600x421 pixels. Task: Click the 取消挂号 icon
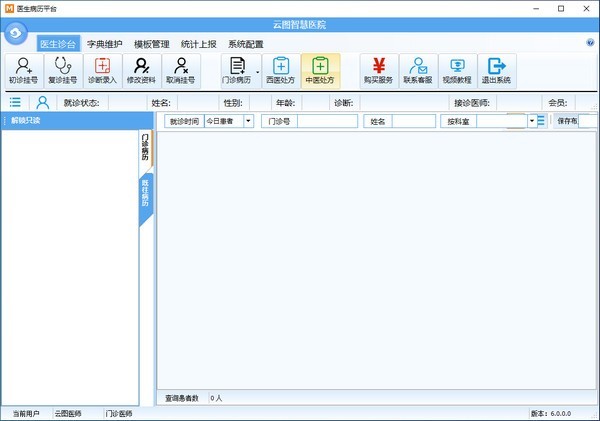[181, 71]
